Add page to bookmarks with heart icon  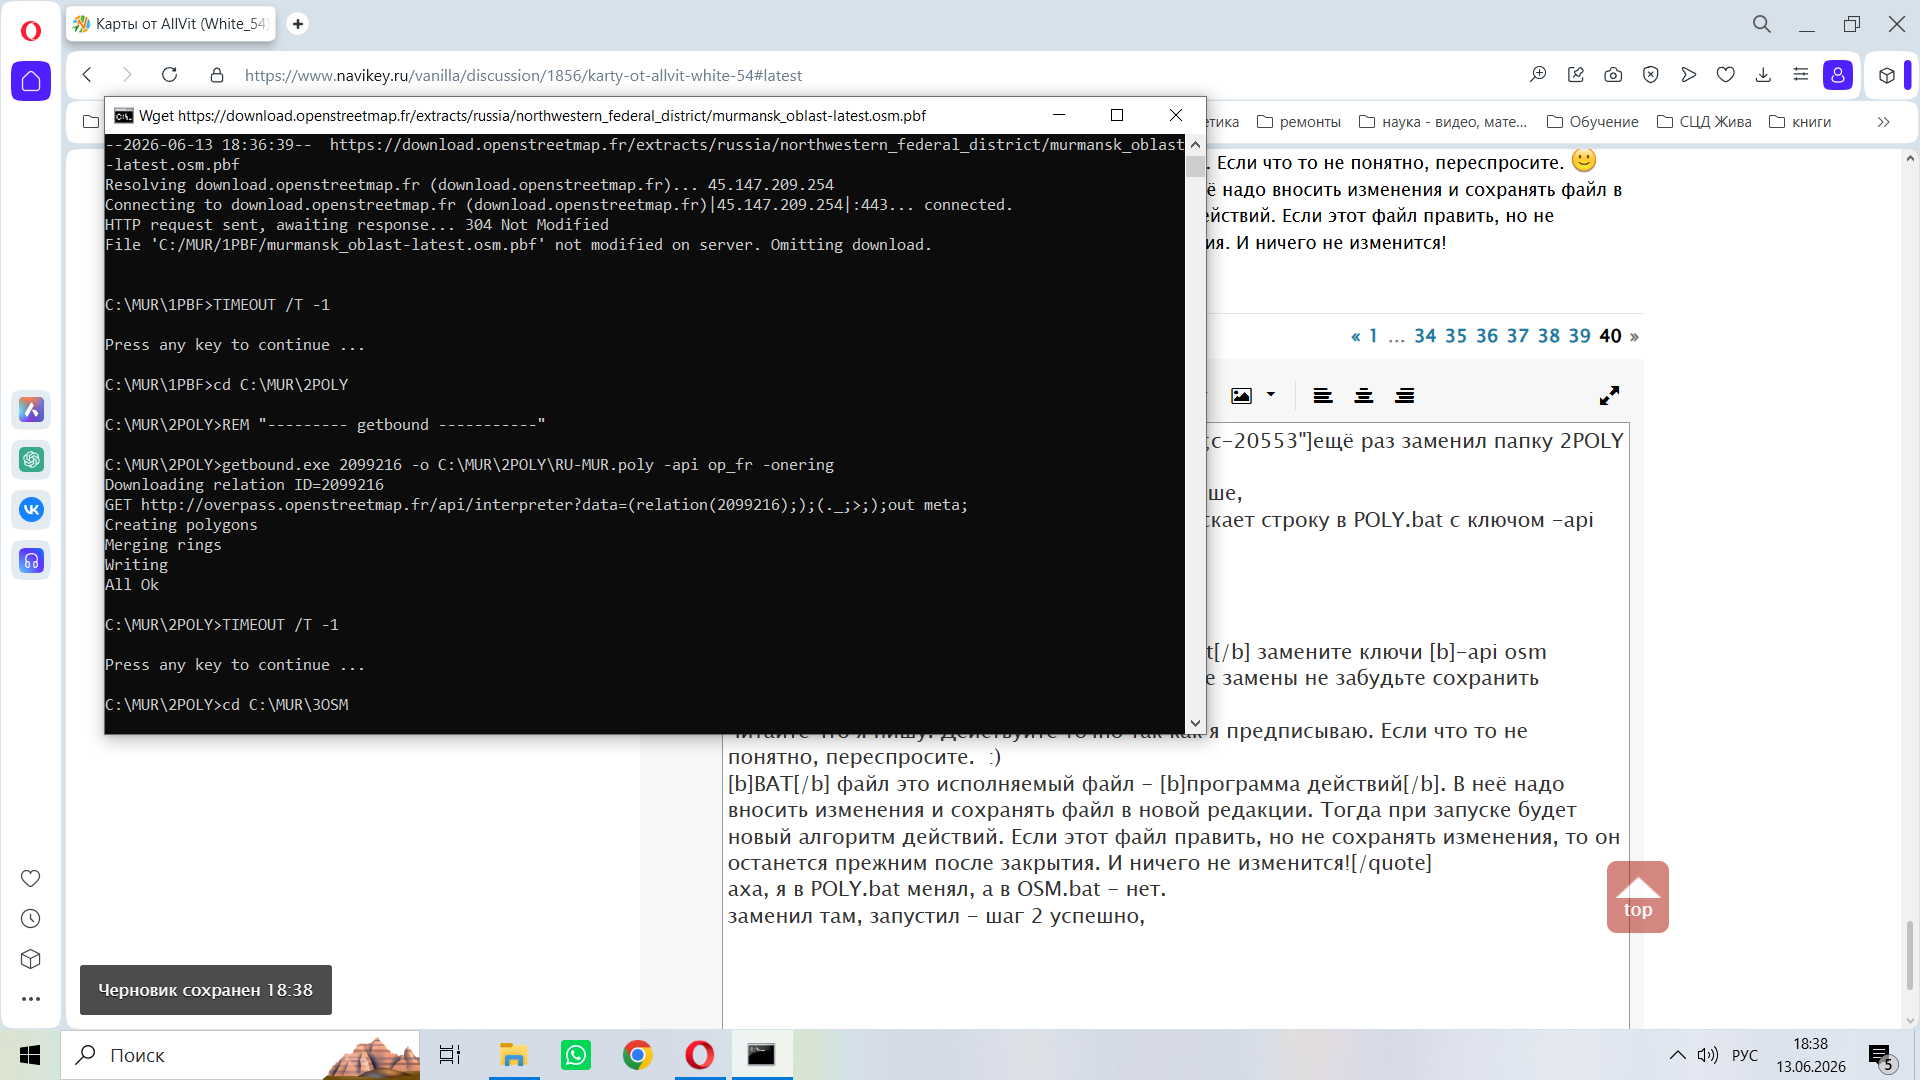coord(1725,75)
